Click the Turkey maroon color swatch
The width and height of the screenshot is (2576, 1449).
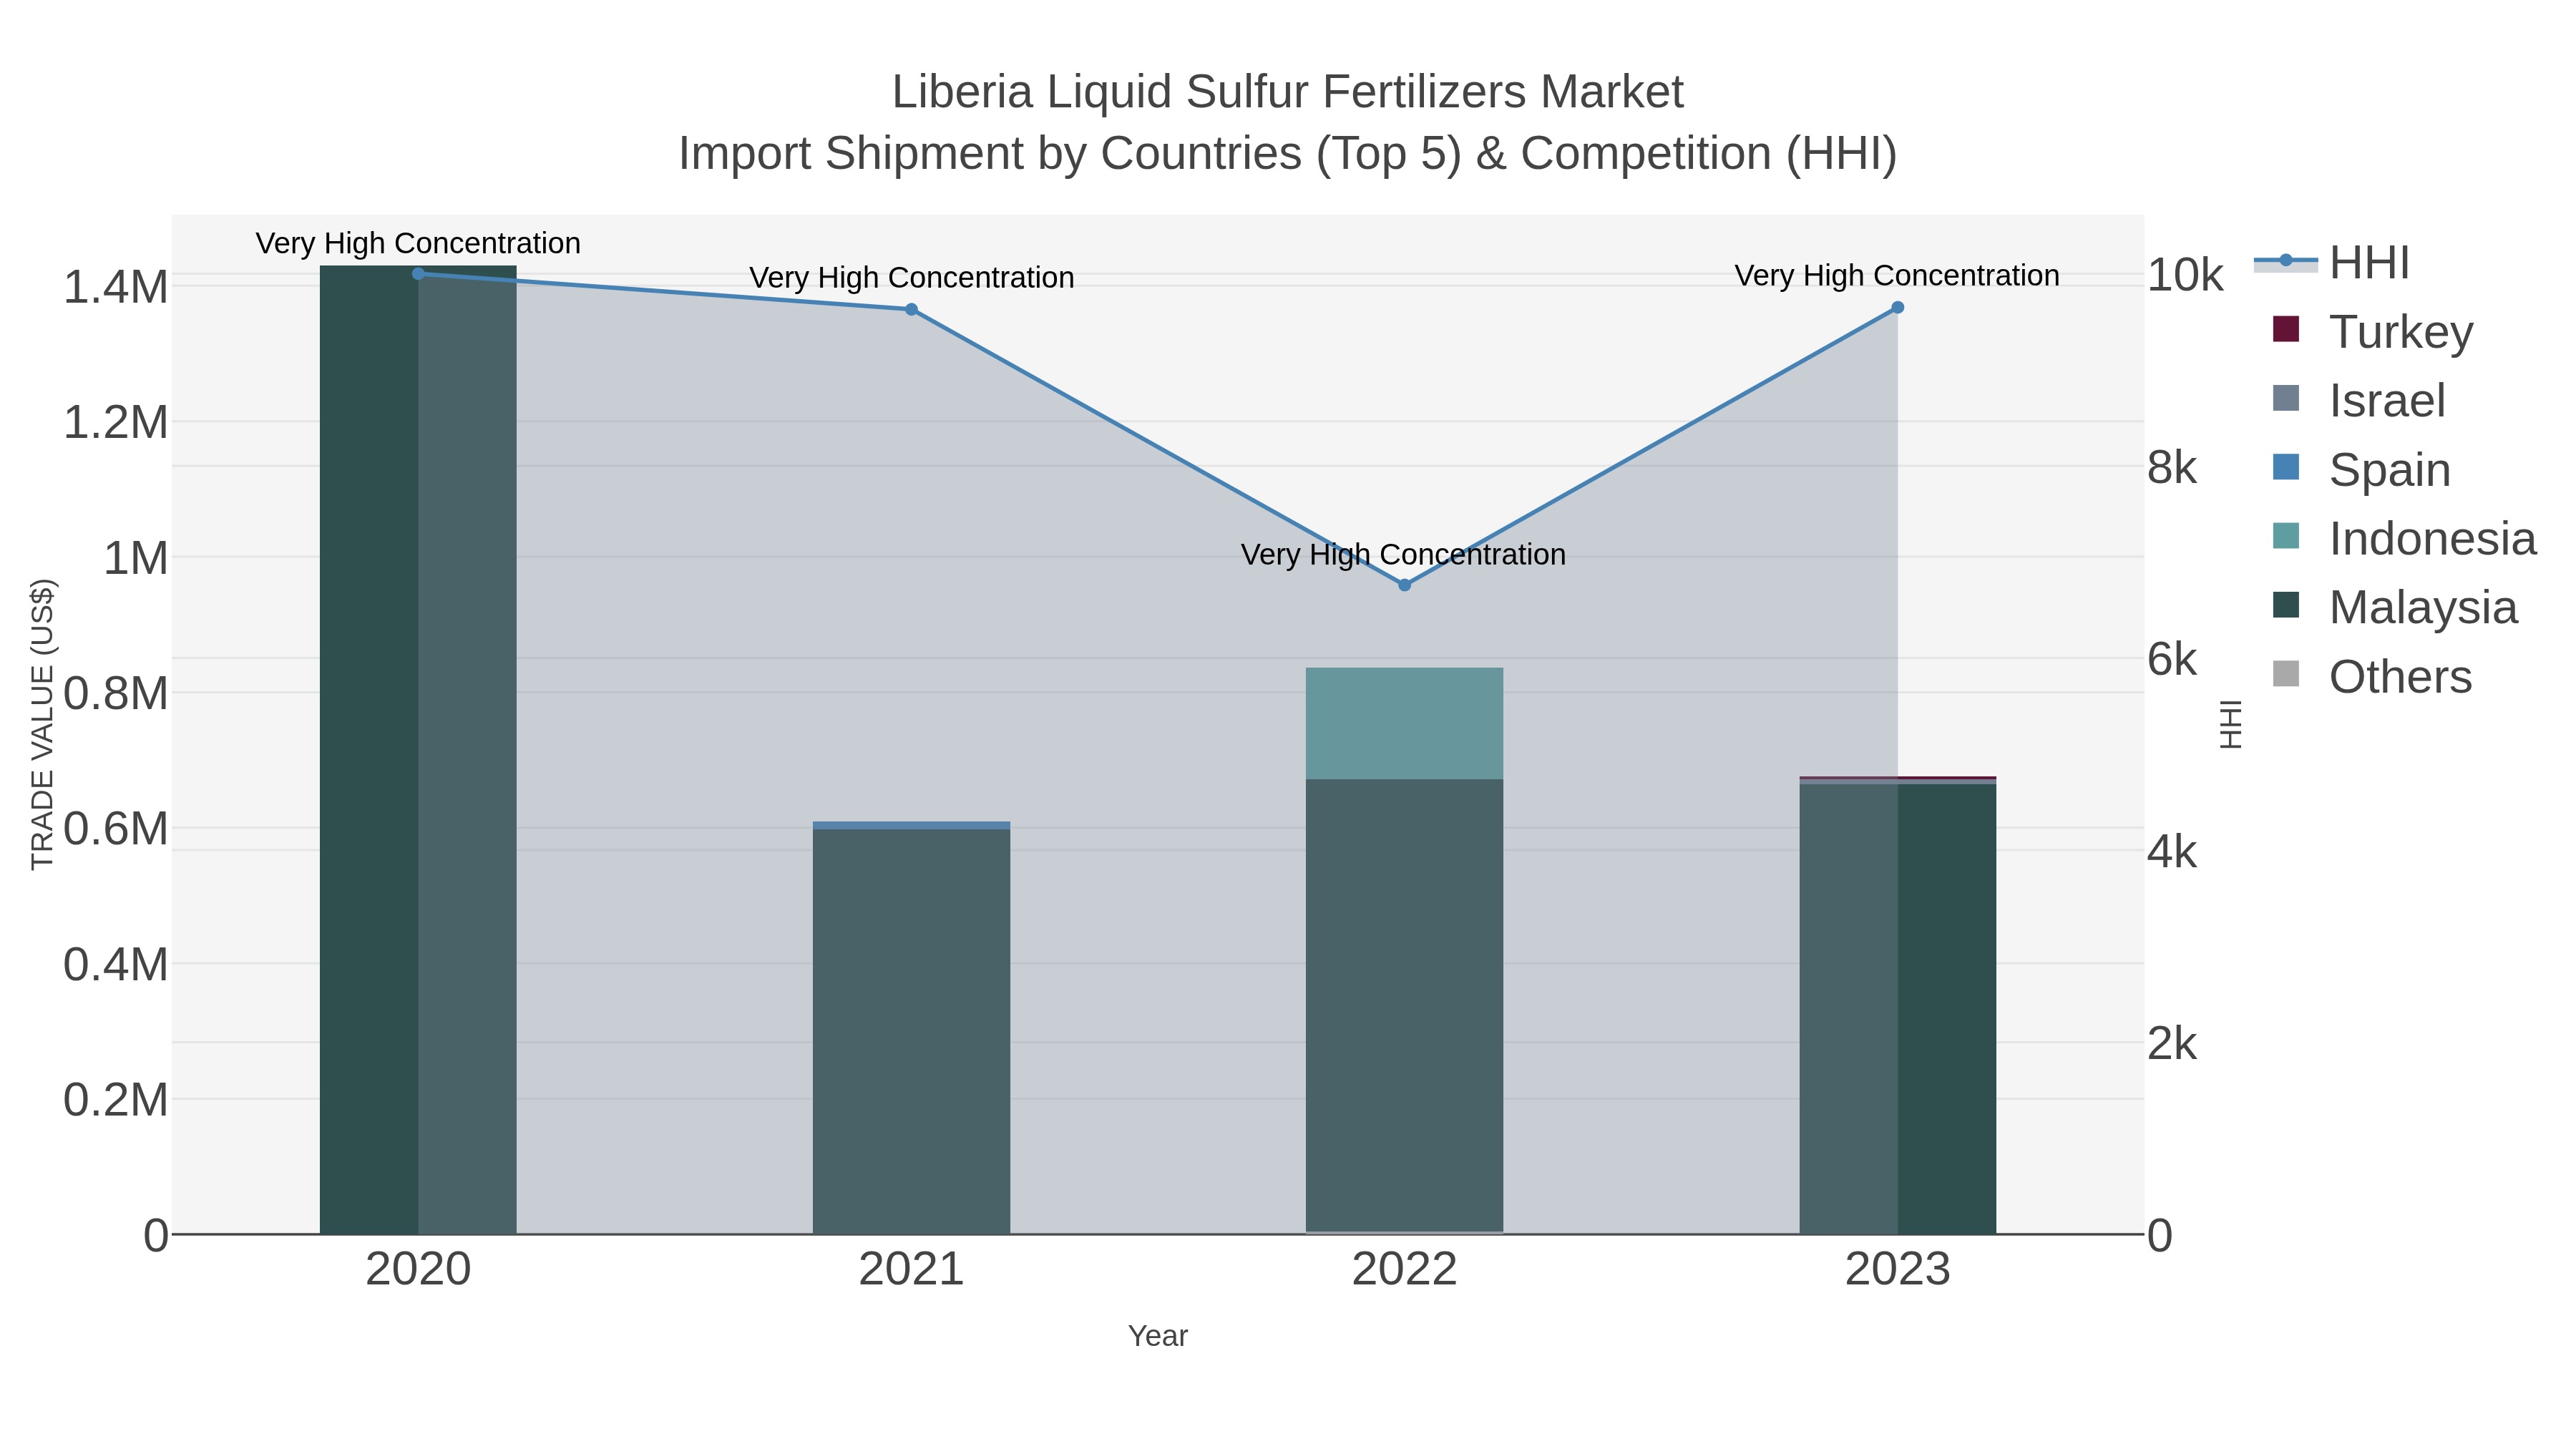[x=2286, y=329]
